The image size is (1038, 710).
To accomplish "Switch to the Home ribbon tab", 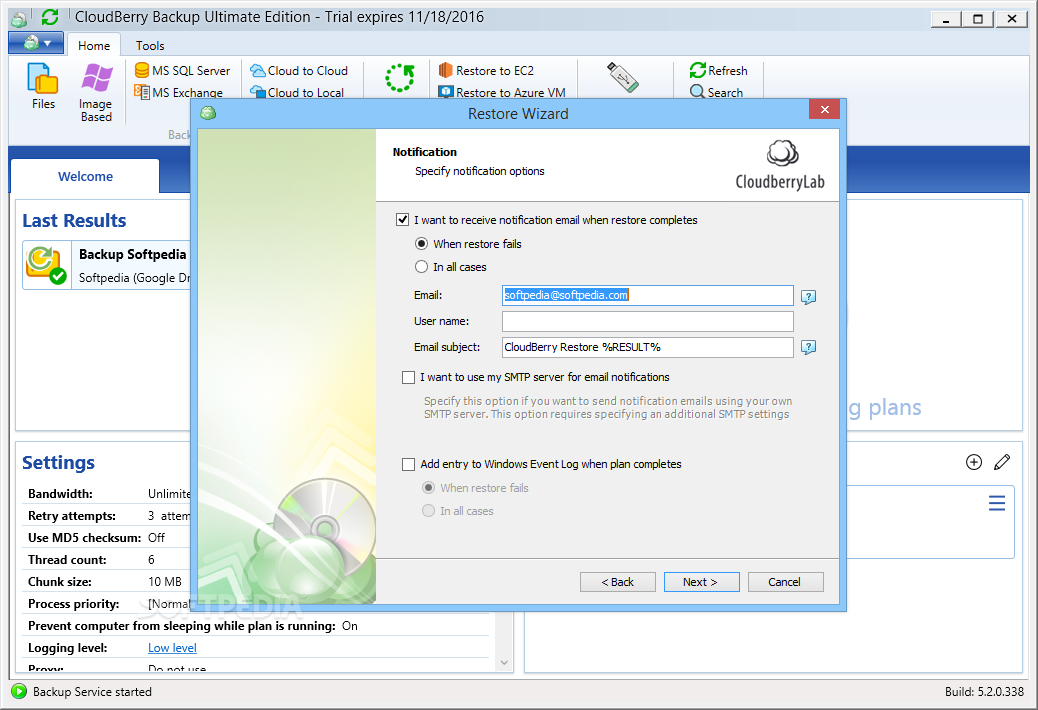I will click(94, 46).
